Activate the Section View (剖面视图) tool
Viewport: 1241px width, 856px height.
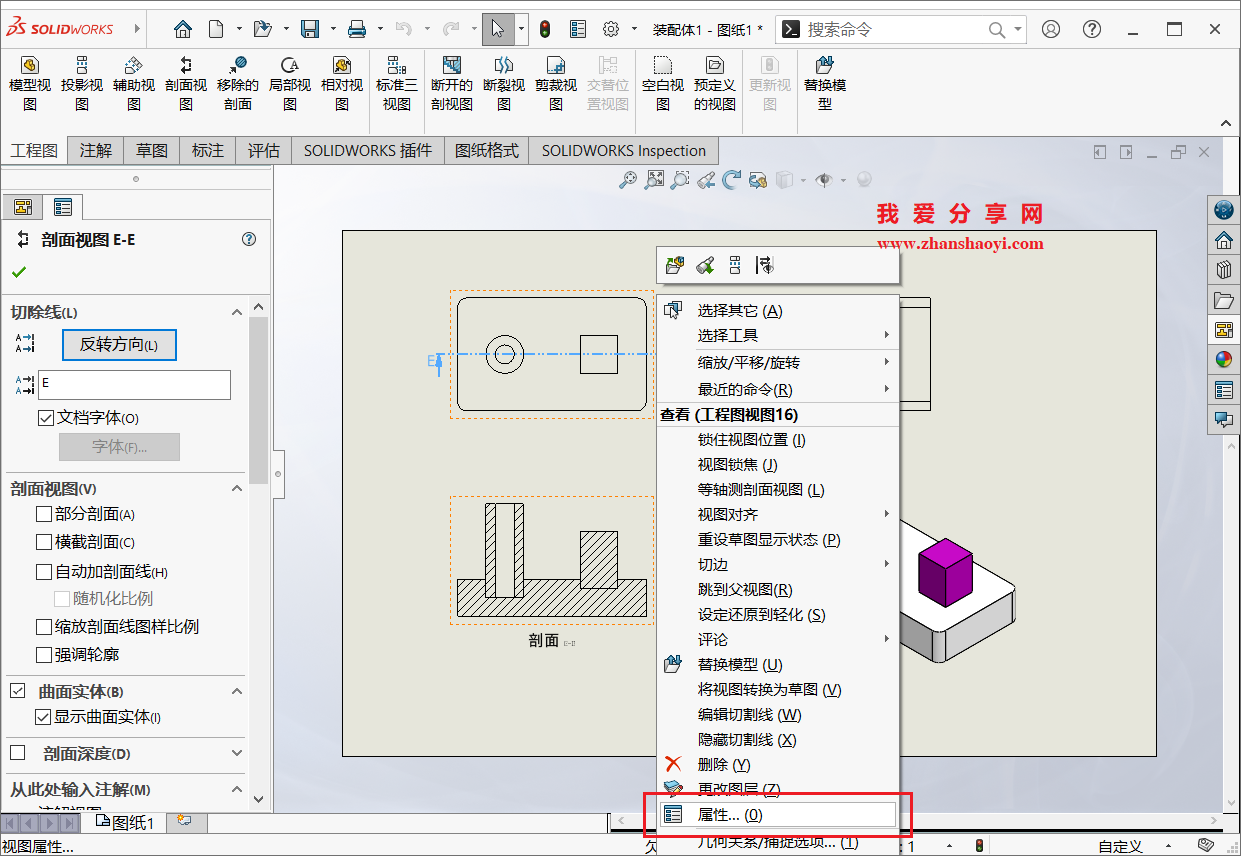point(186,83)
